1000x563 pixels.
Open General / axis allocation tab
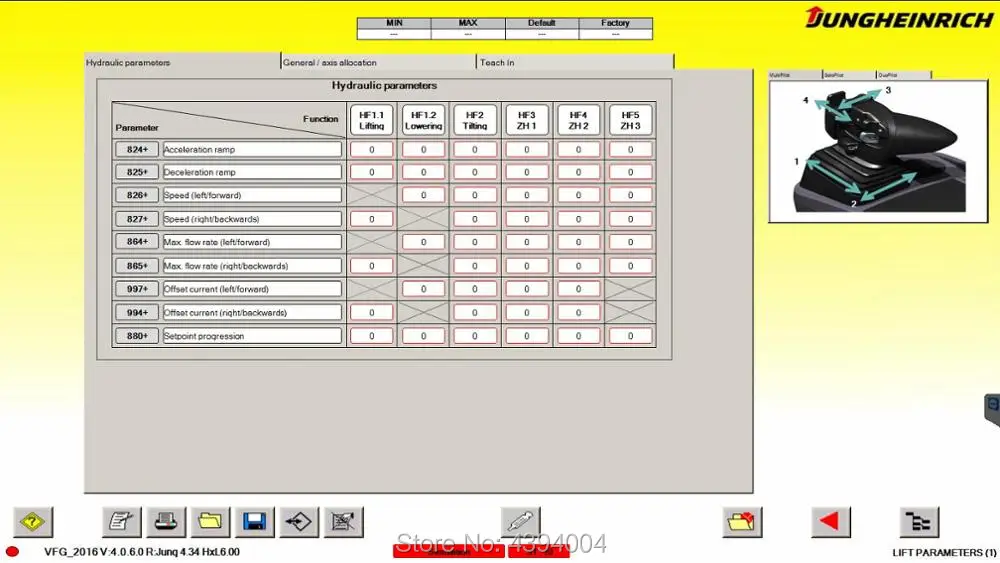coord(378,62)
